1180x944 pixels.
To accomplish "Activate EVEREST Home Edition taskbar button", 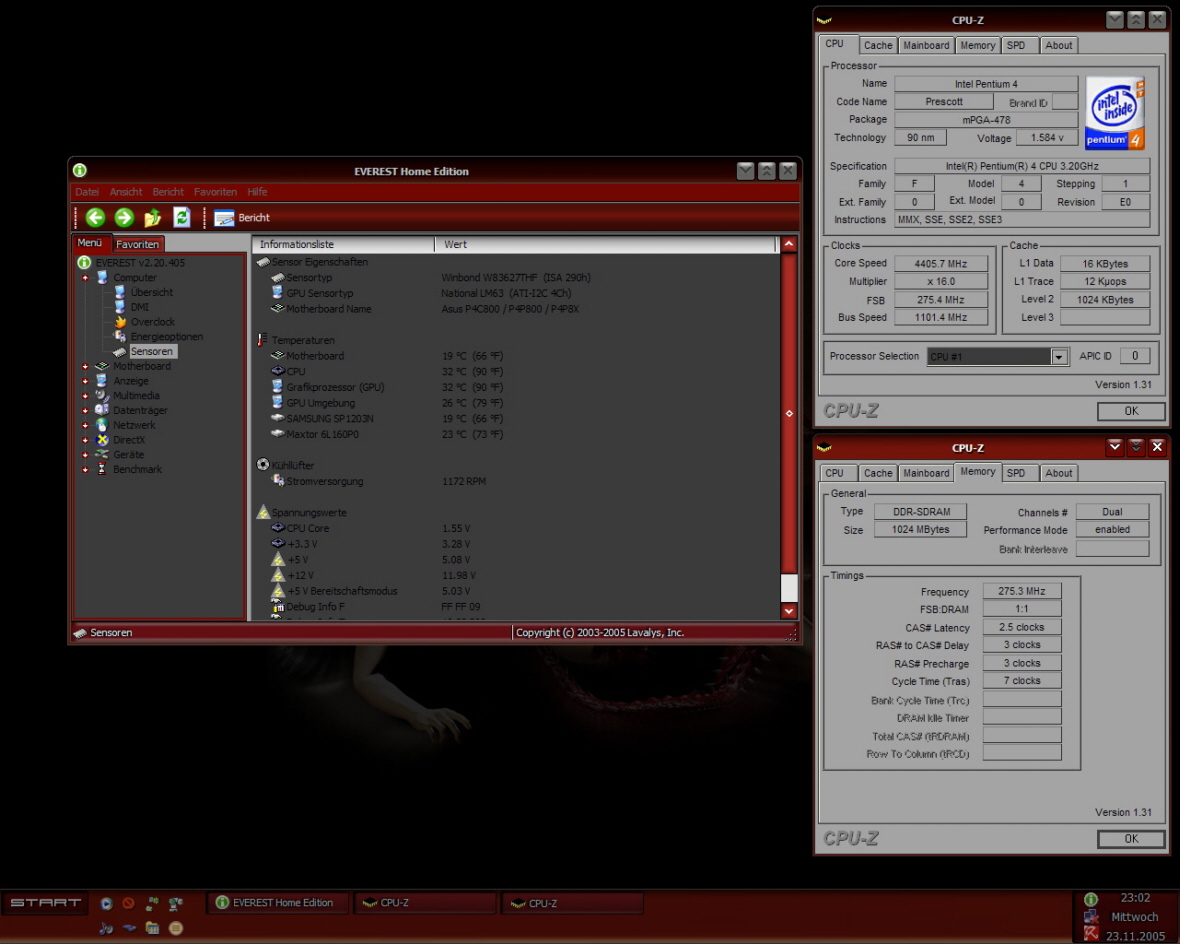I will pos(278,903).
